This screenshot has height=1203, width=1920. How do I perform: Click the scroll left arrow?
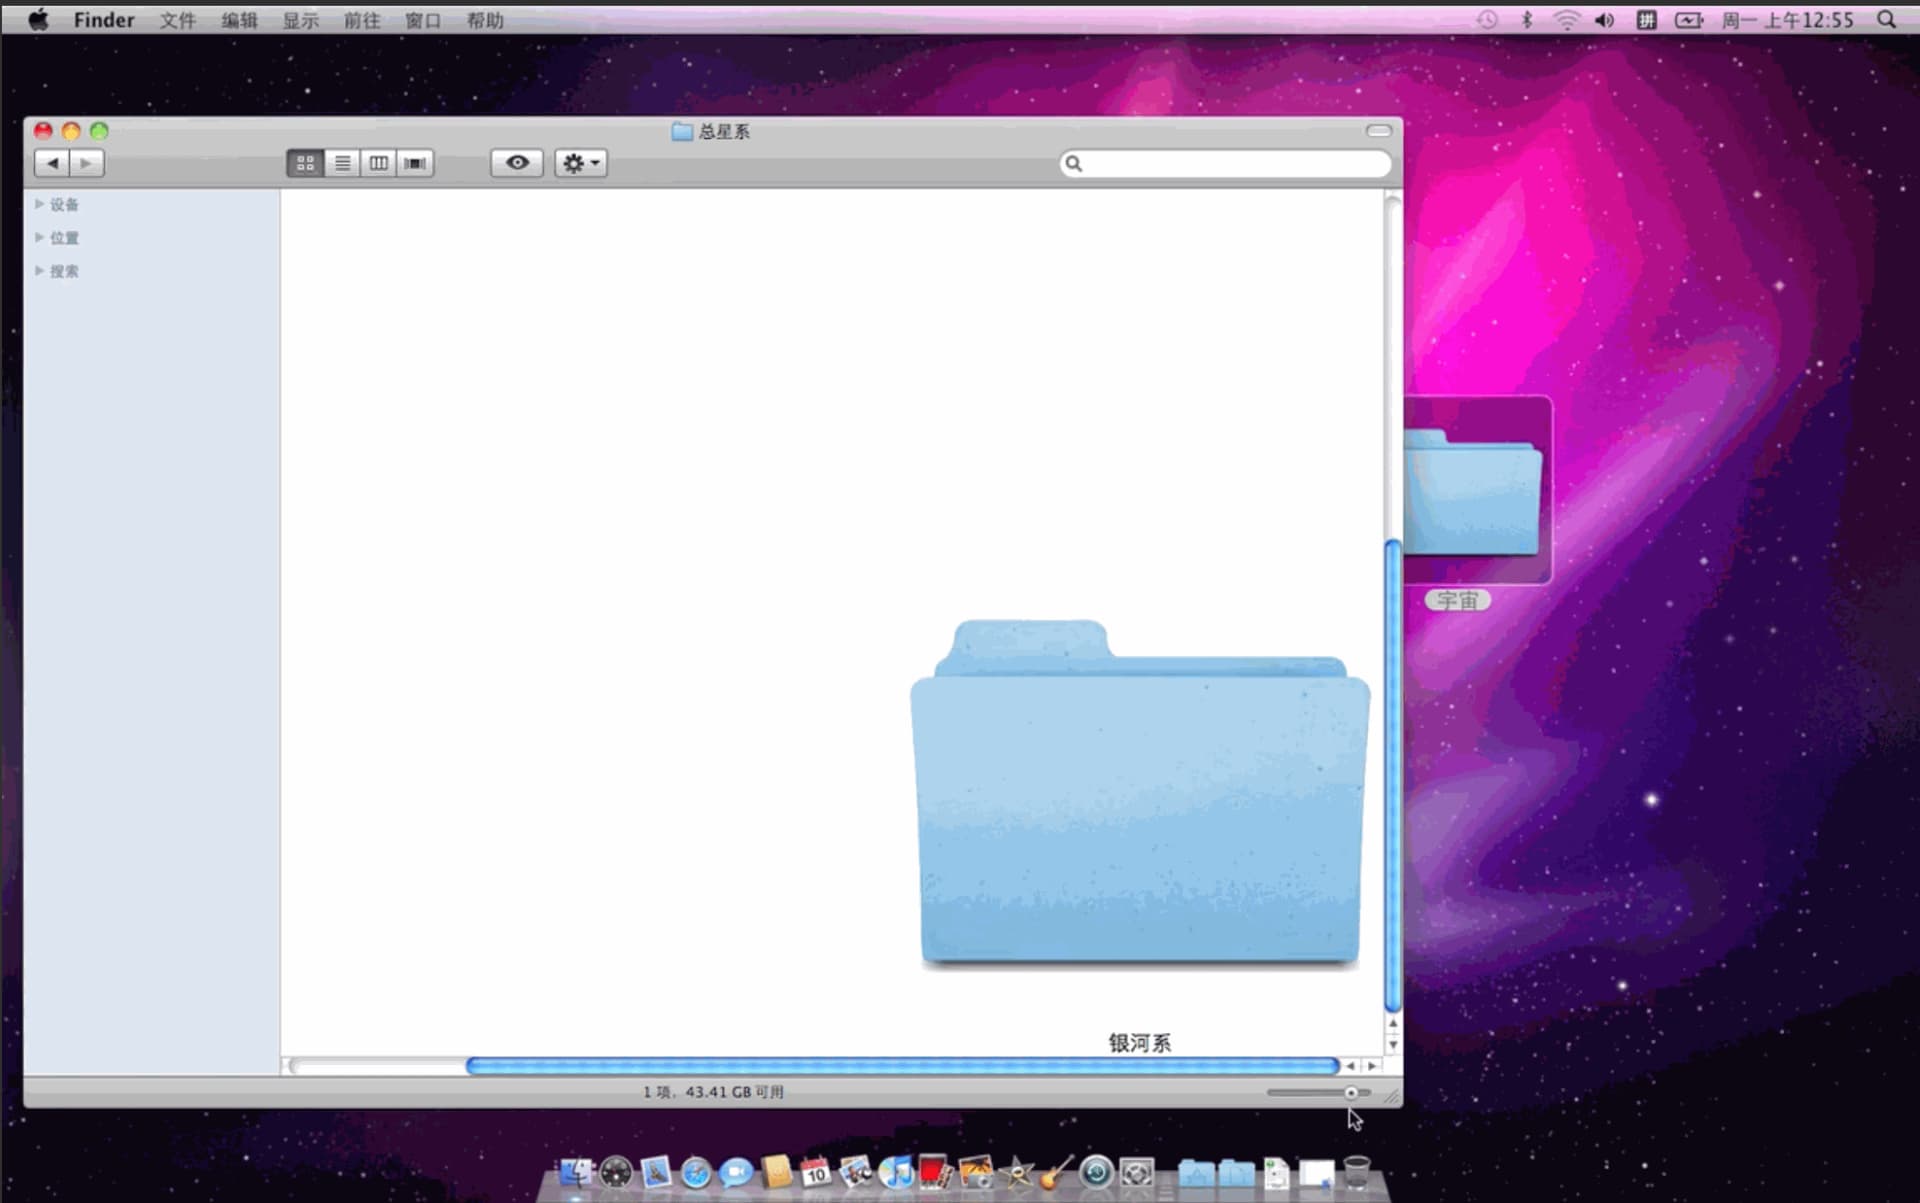click(x=1350, y=1066)
